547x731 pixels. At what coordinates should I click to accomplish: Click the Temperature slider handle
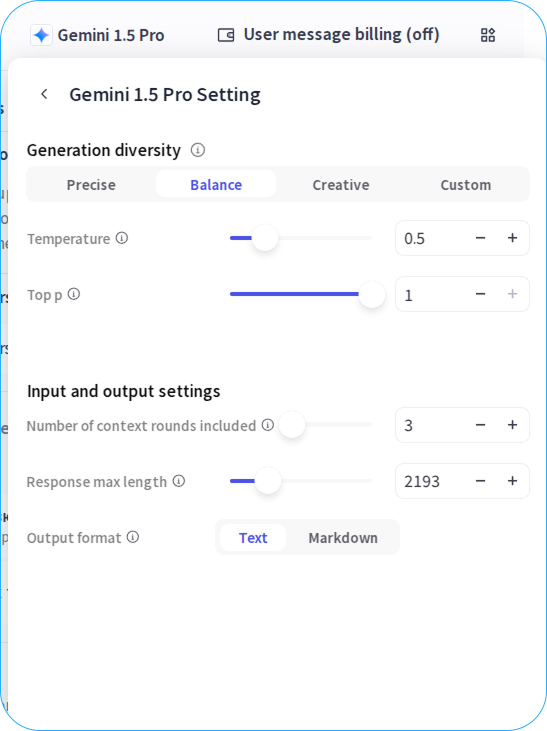(x=265, y=238)
